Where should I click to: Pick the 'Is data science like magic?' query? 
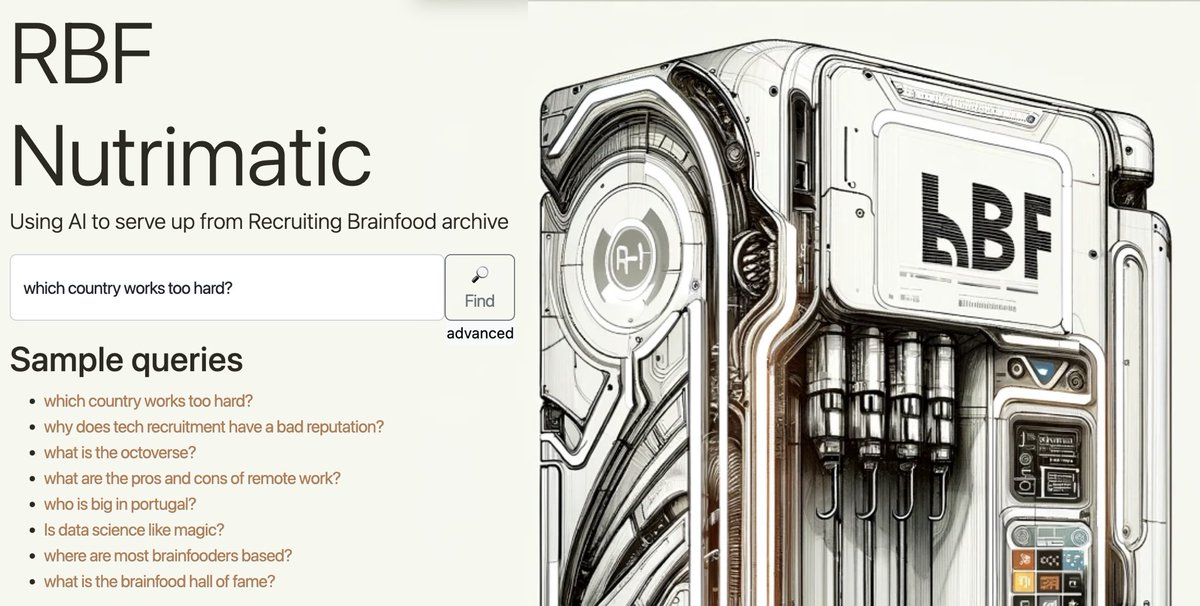pos(134,529)
